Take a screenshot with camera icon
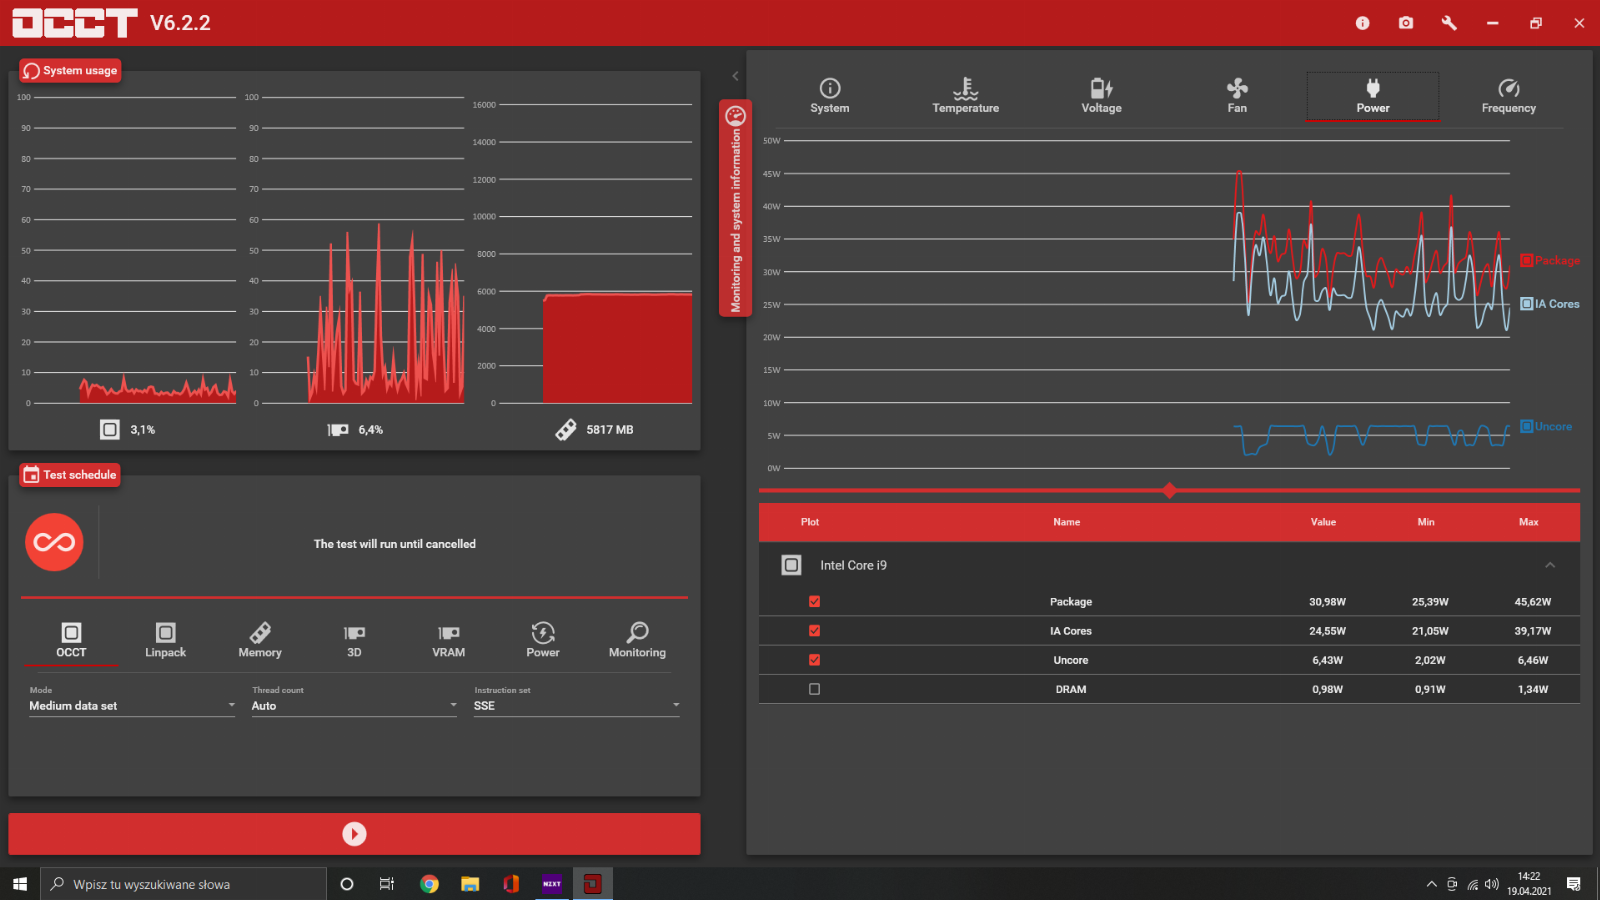Screen dimensions: 1600x900 (1406, 23)
